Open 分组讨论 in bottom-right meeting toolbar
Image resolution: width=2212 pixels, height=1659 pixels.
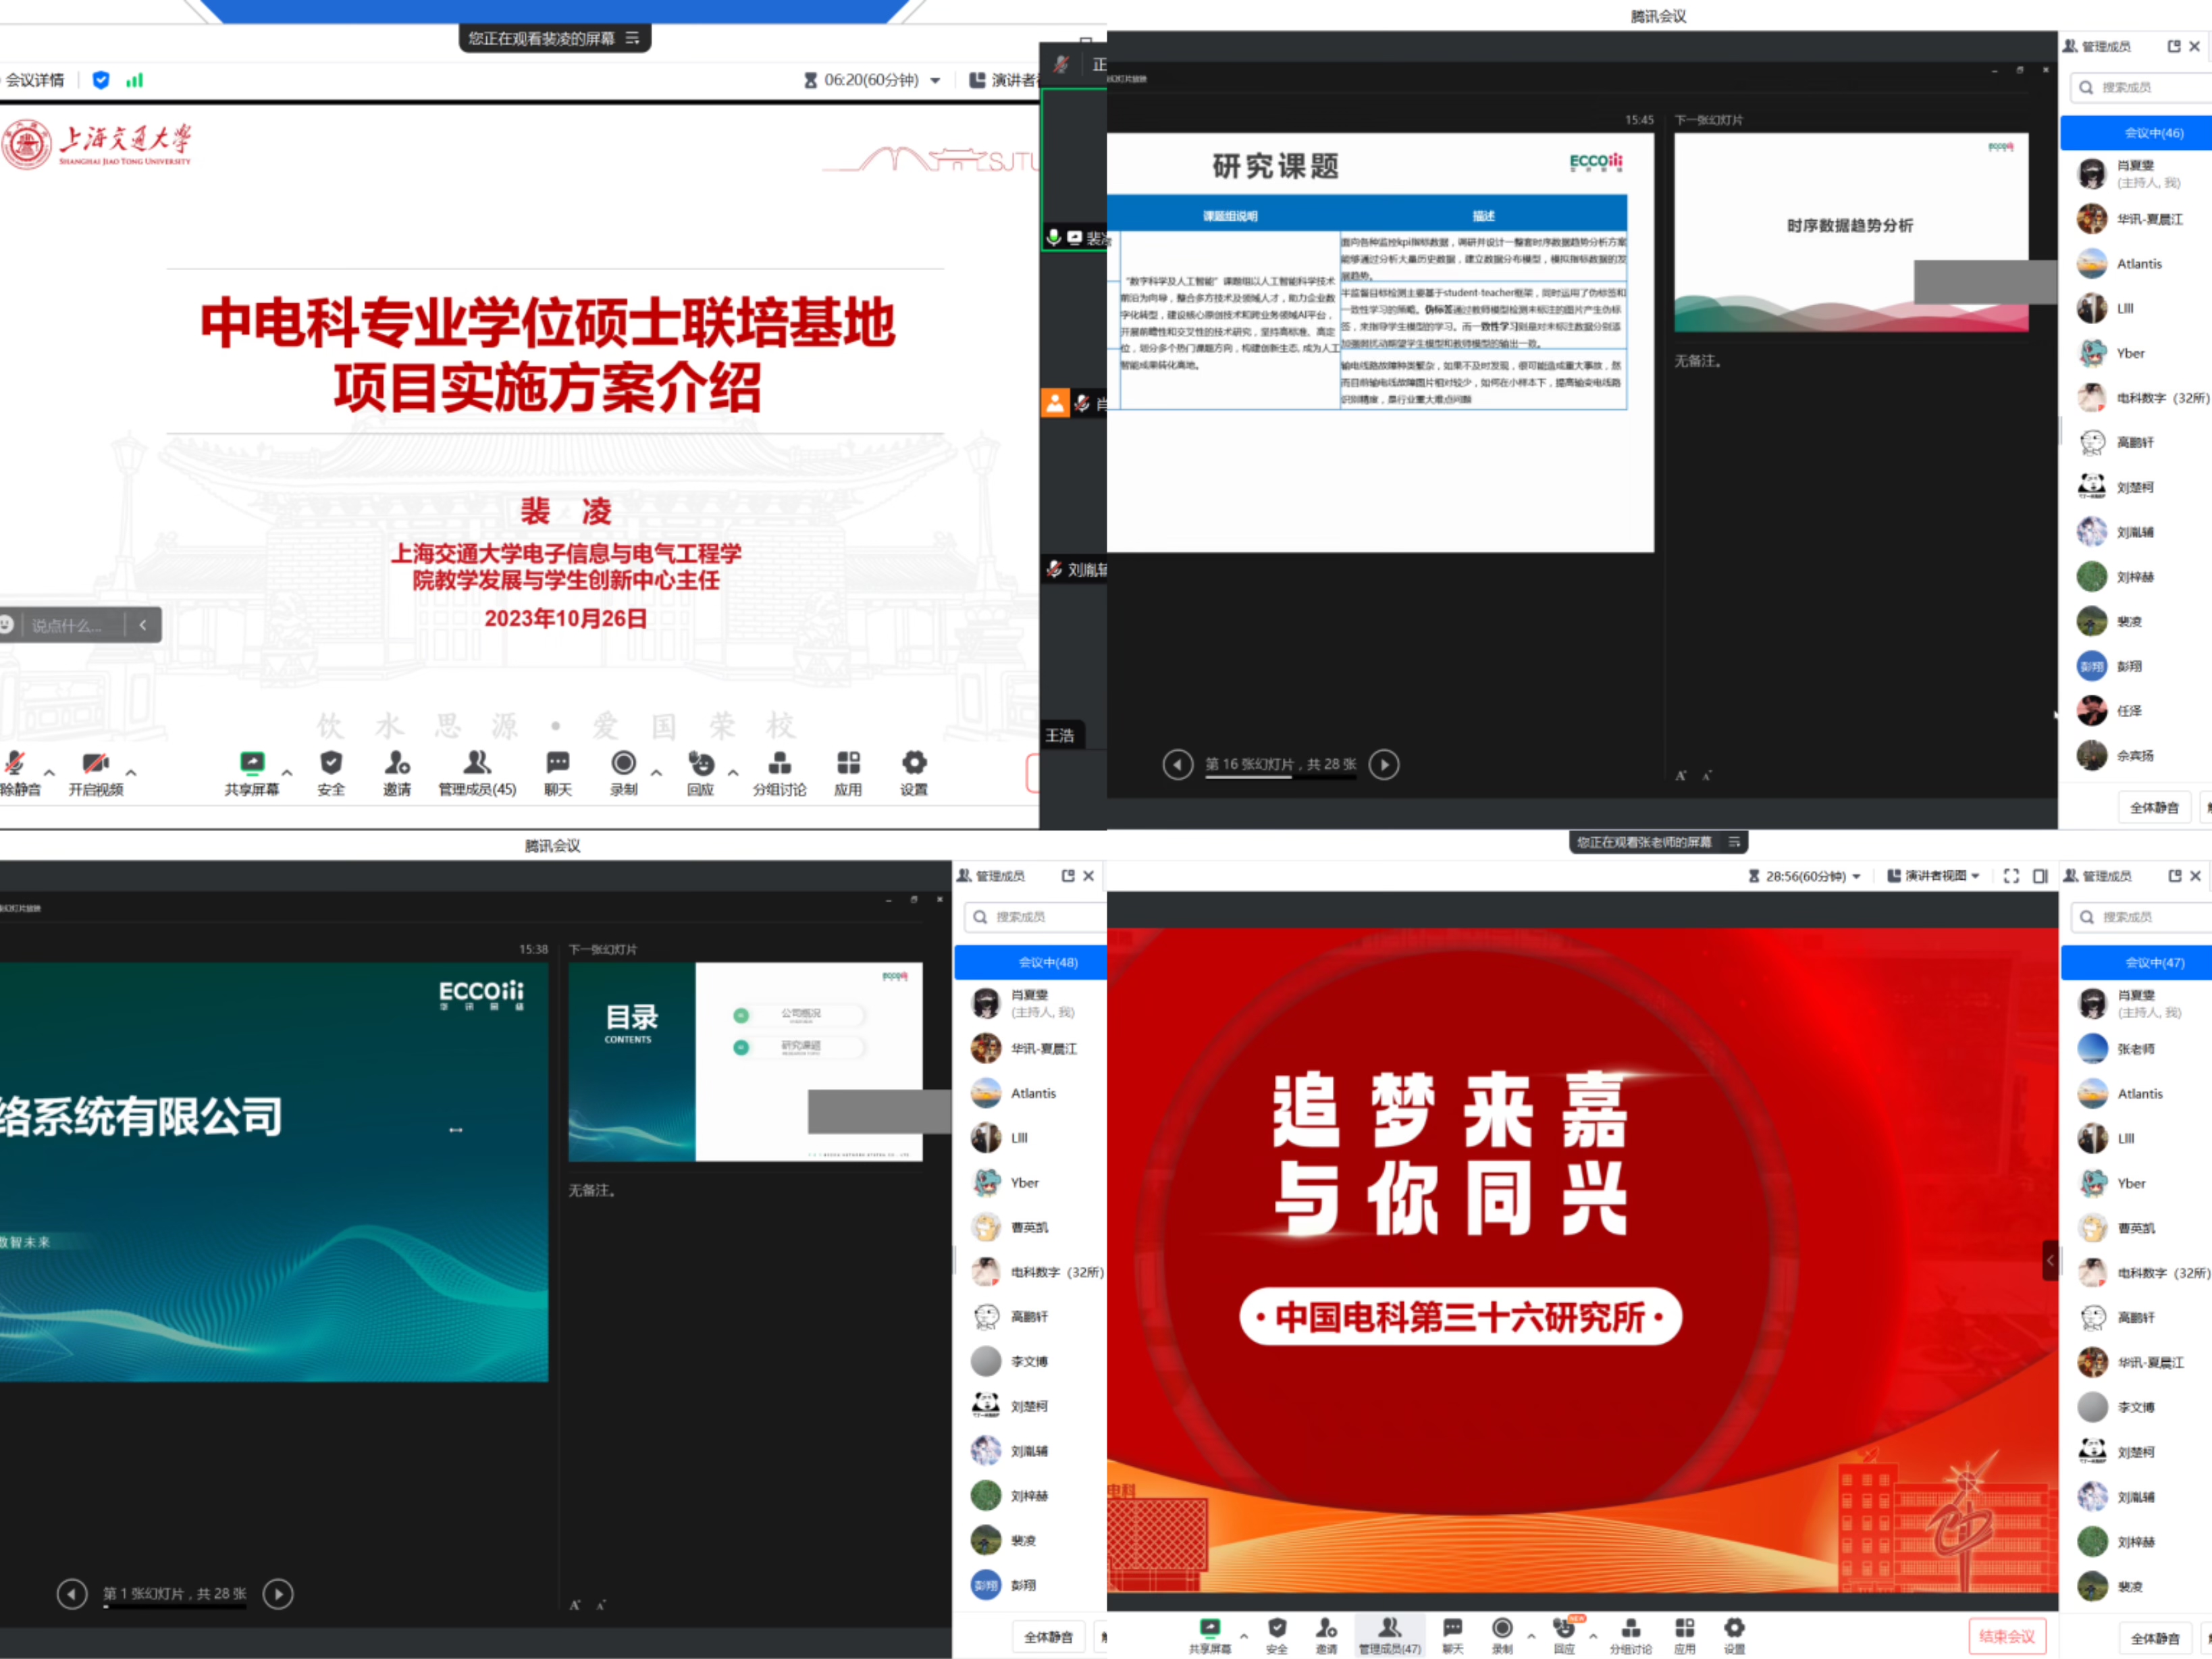pos(1630,1635)
